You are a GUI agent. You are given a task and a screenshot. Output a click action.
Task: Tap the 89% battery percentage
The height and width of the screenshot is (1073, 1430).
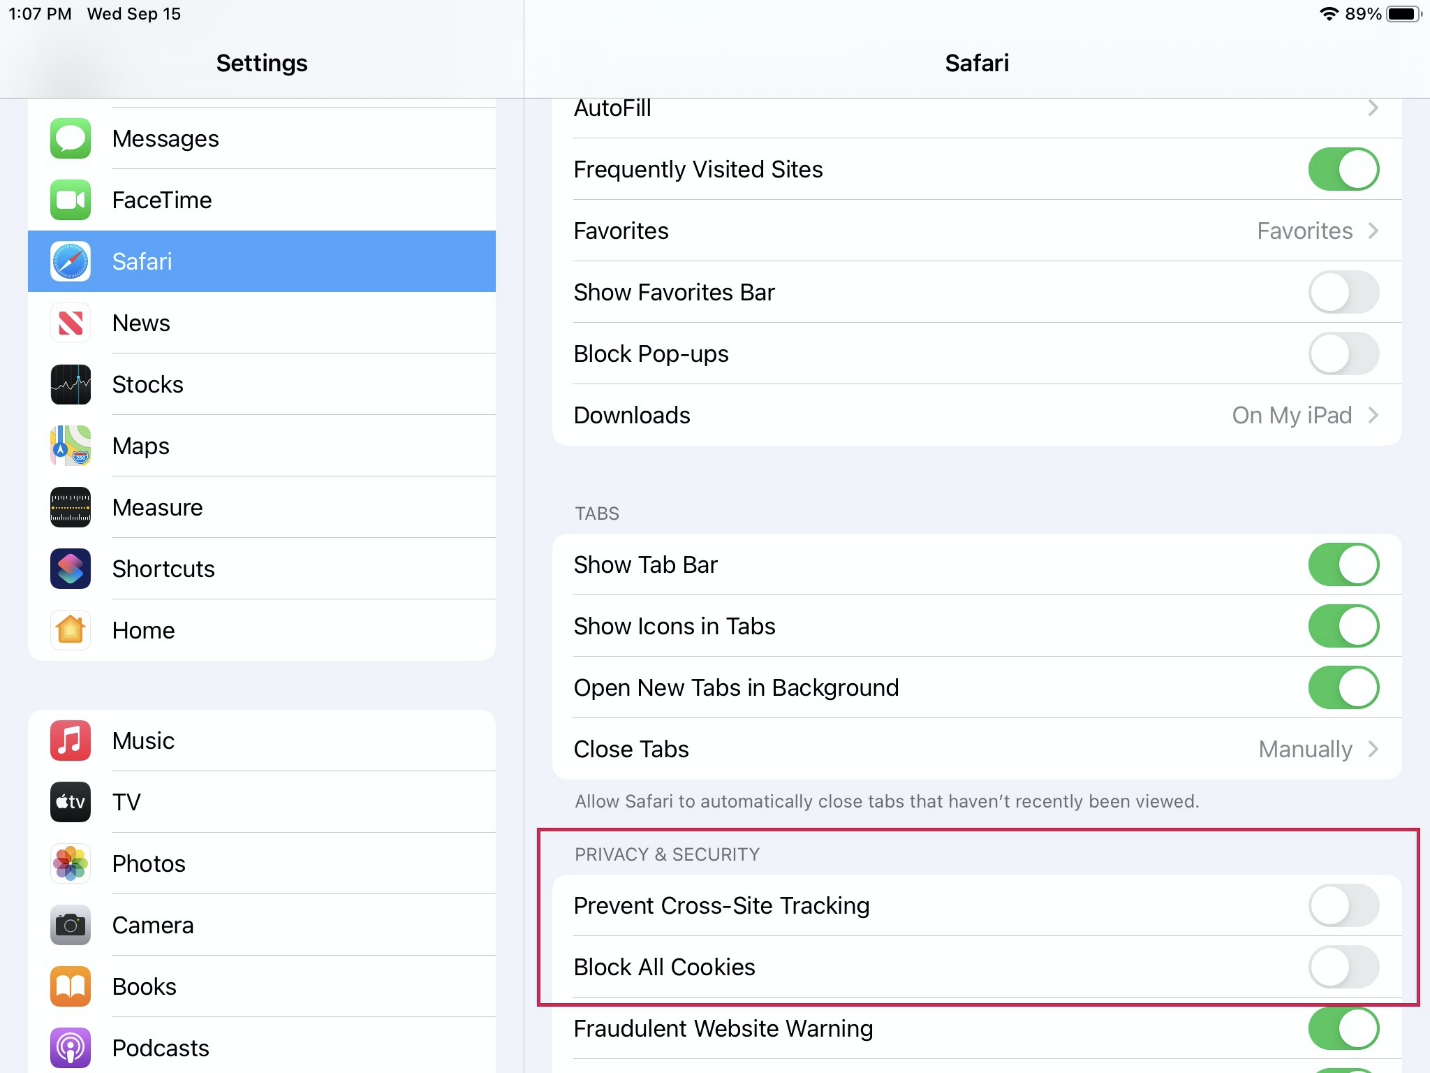pyautogui.click(x=1363, y=14)
